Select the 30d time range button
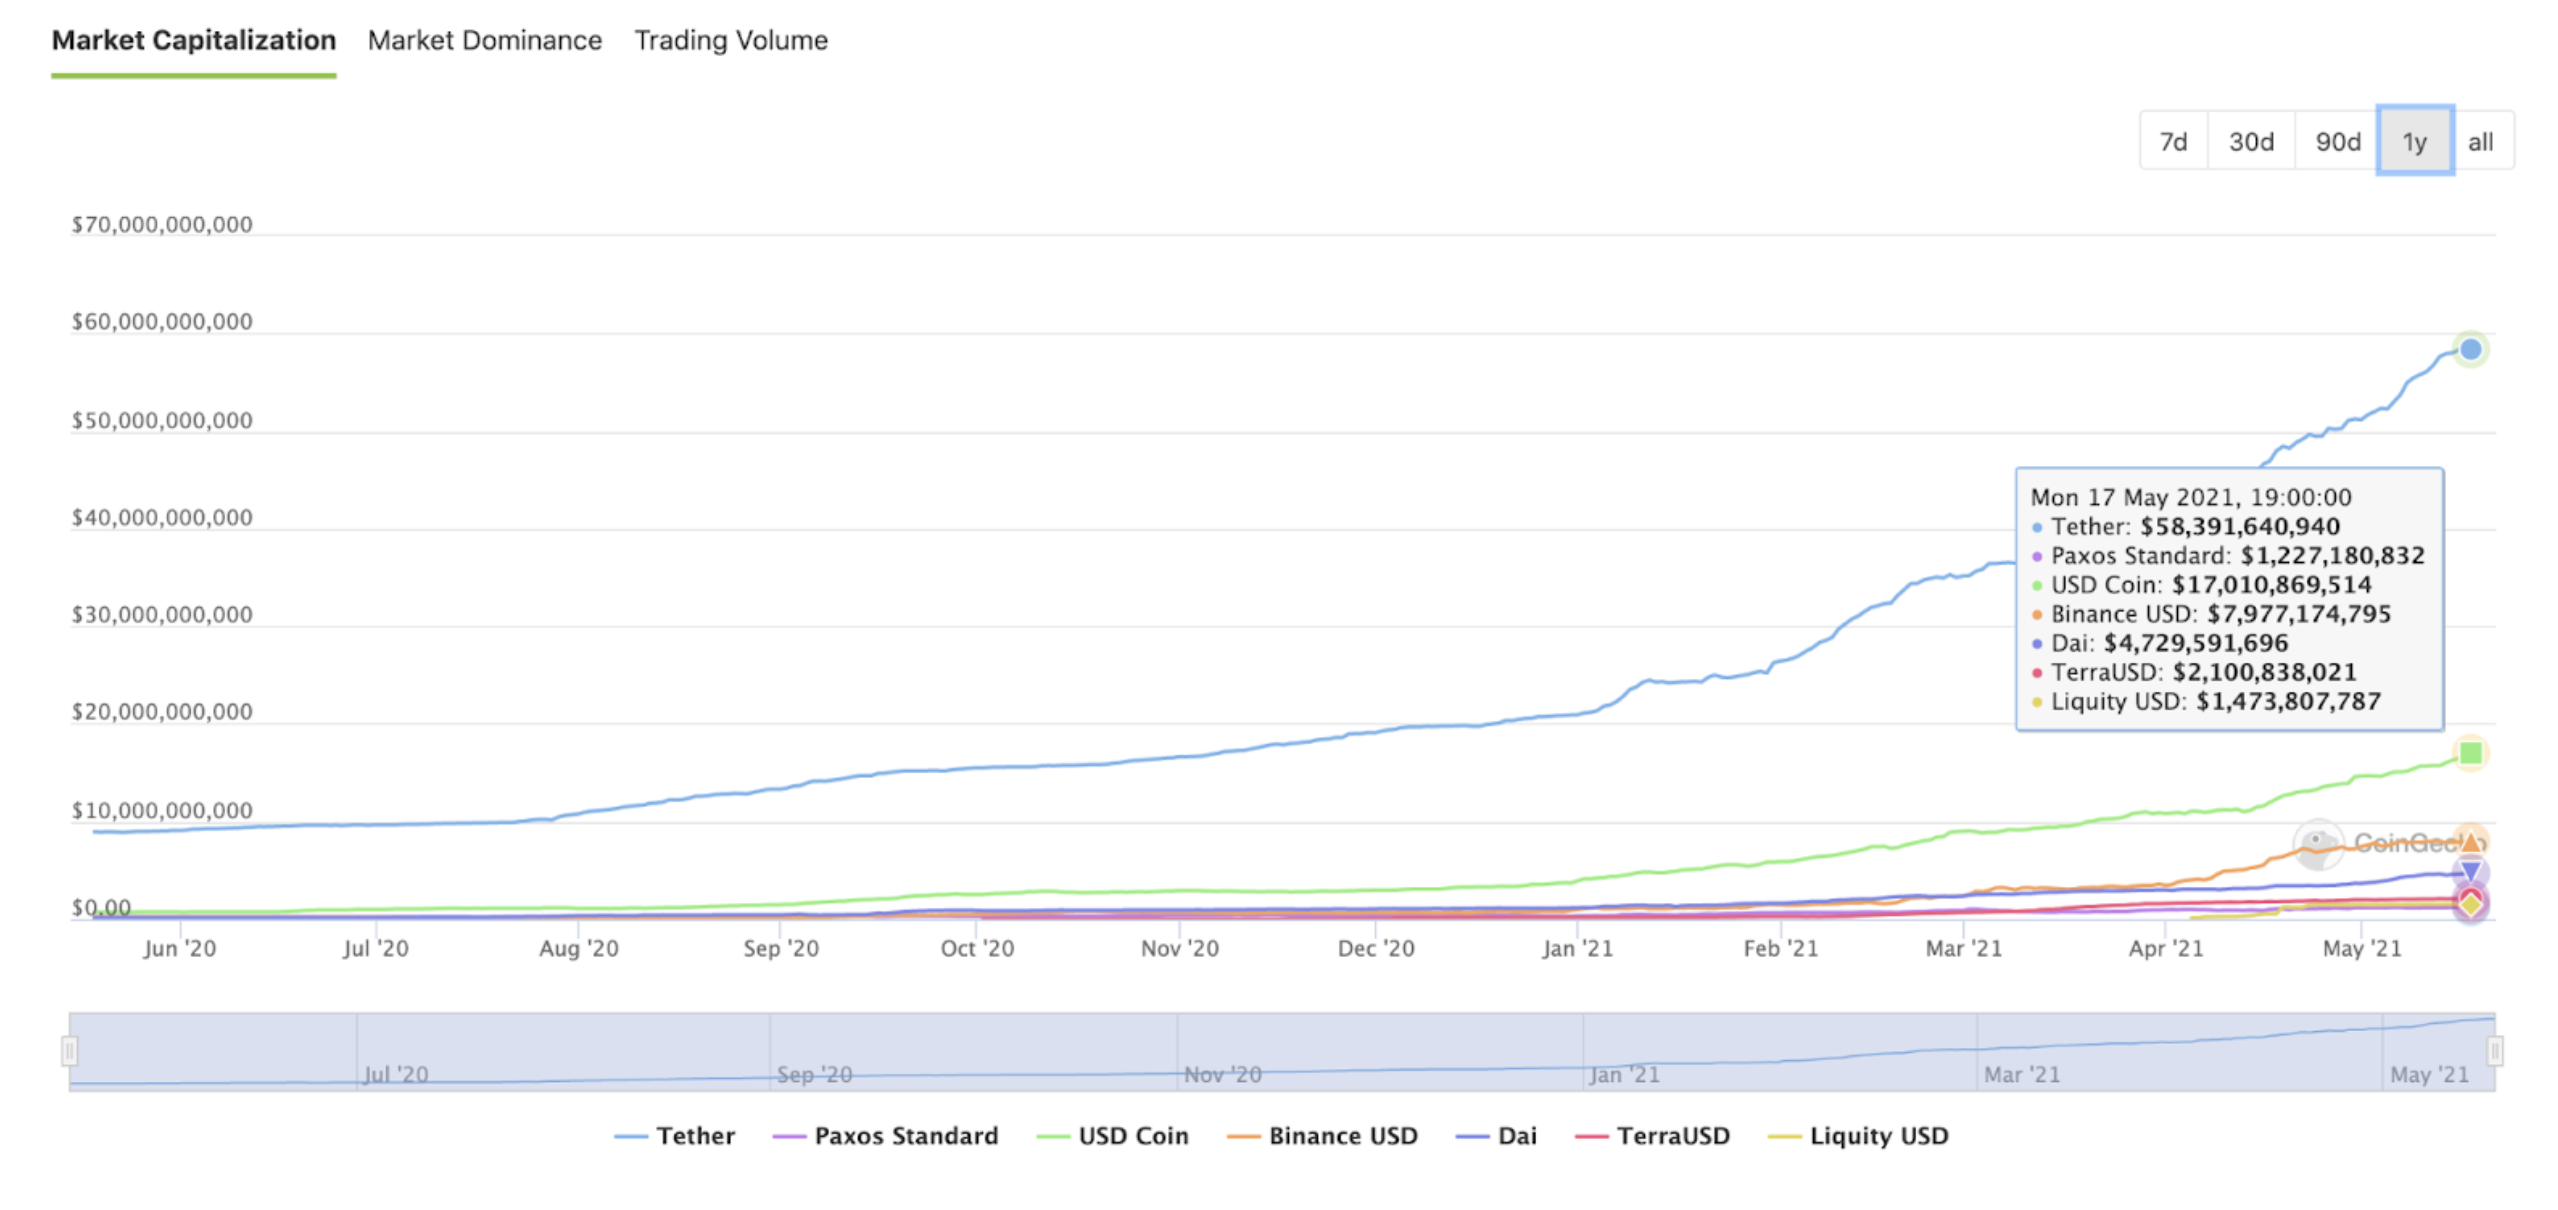 tap(2251, 142)
